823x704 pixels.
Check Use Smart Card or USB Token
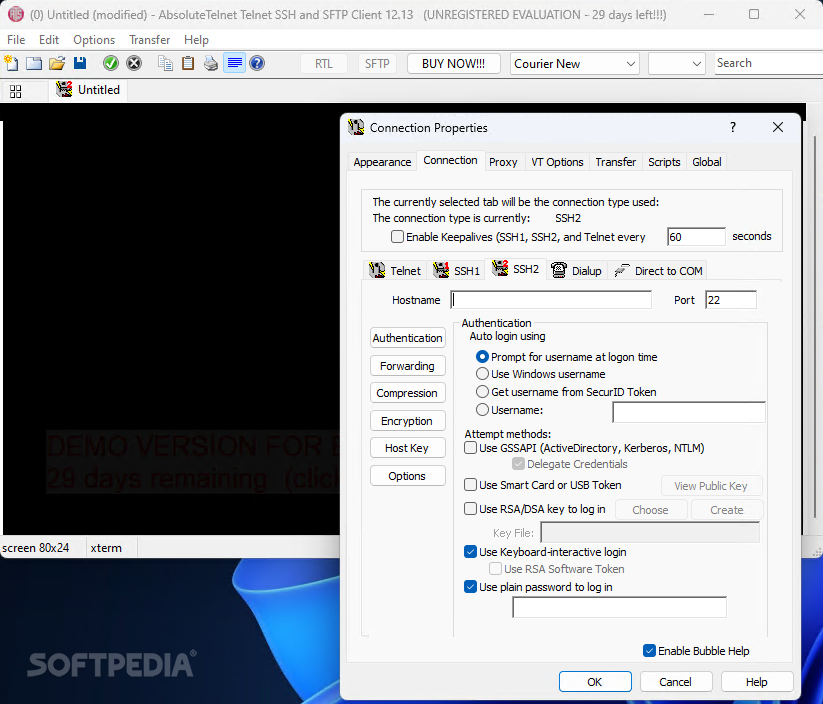pos(470,485)
